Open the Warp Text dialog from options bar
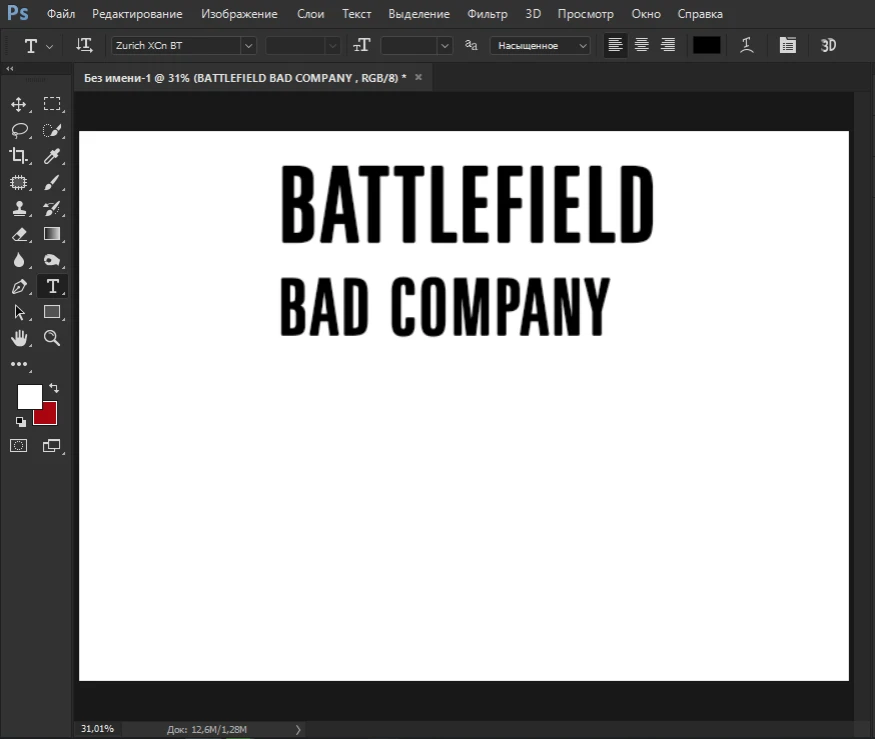The image size is (875, 739). point(746,45)
